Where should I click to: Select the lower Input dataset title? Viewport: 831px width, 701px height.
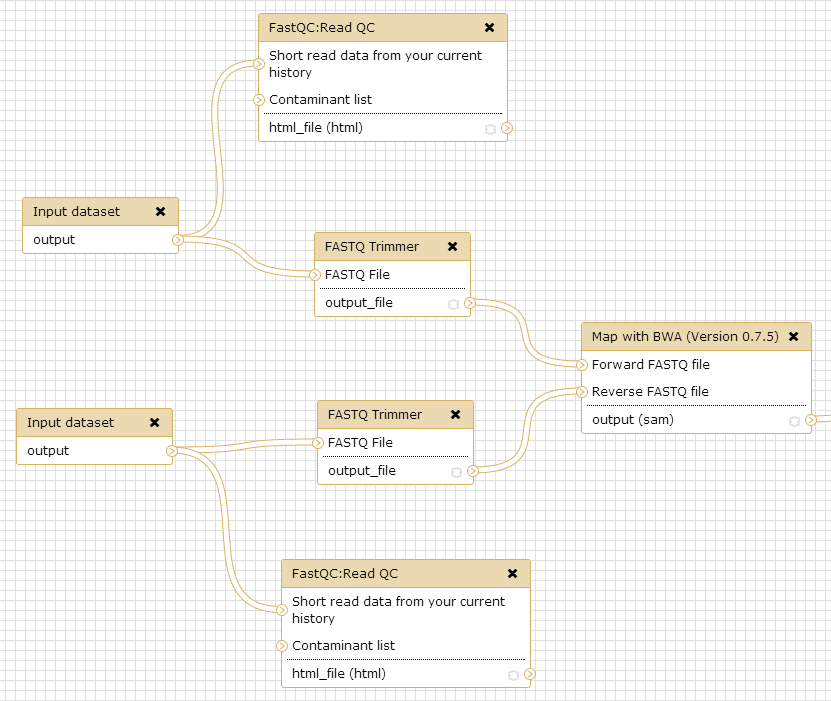(x=71, y=422)
